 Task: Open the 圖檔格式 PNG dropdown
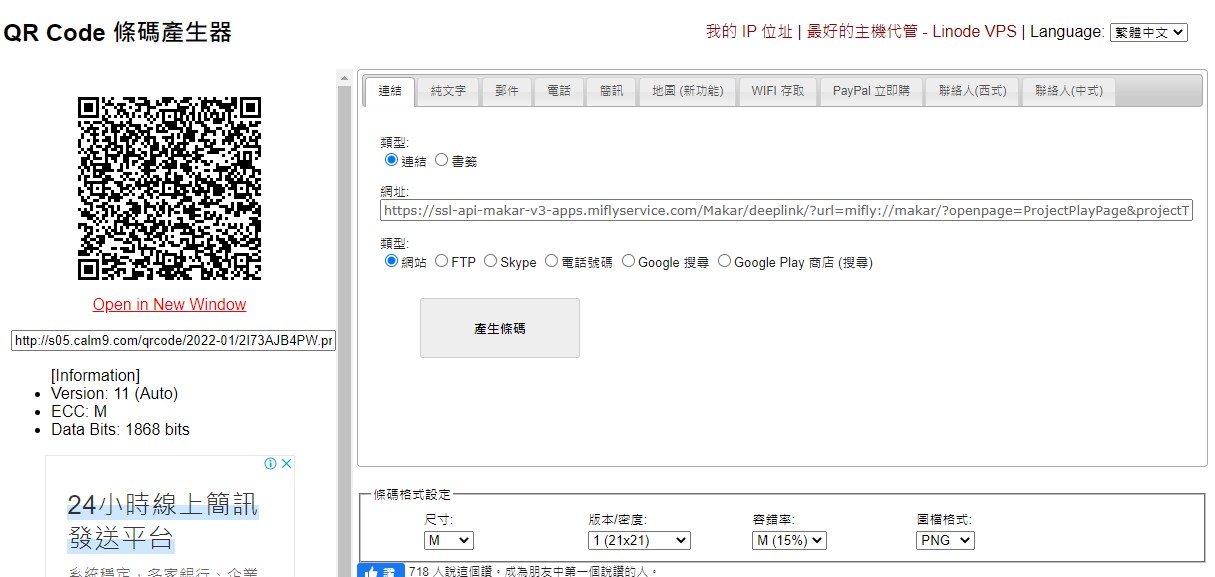pyautogui.click(x=945, y=540)
